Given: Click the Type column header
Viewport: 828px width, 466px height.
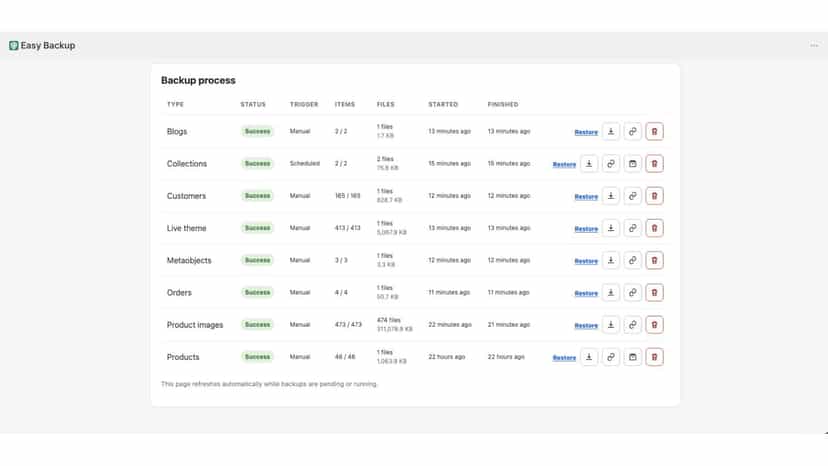Looking at the screenshot, I should [175, 105].
